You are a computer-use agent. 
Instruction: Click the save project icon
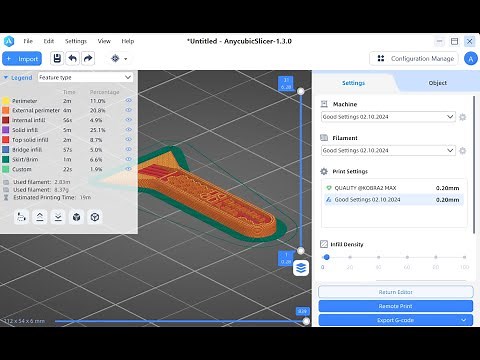57,59
